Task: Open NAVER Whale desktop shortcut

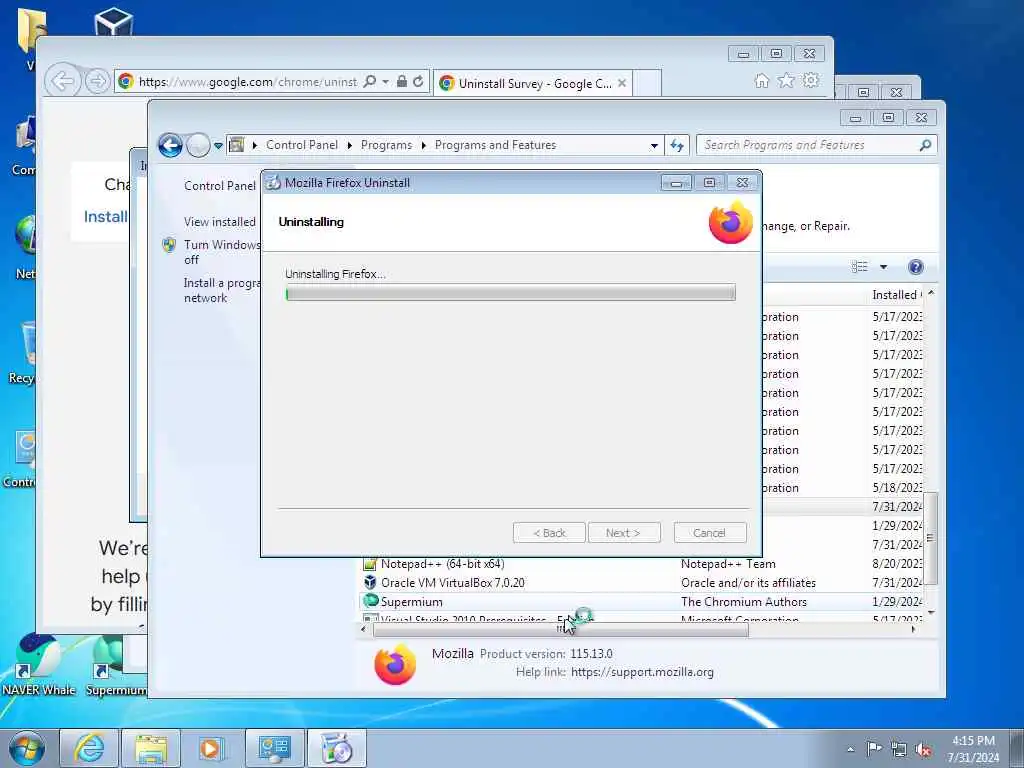Action: tap(38, 665)
